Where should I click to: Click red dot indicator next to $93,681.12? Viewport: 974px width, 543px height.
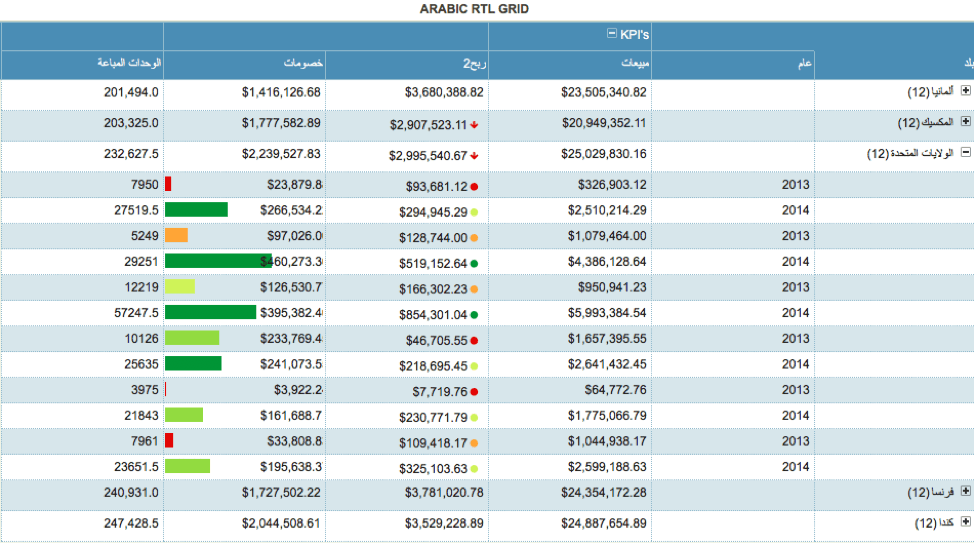tap(474, 186)
